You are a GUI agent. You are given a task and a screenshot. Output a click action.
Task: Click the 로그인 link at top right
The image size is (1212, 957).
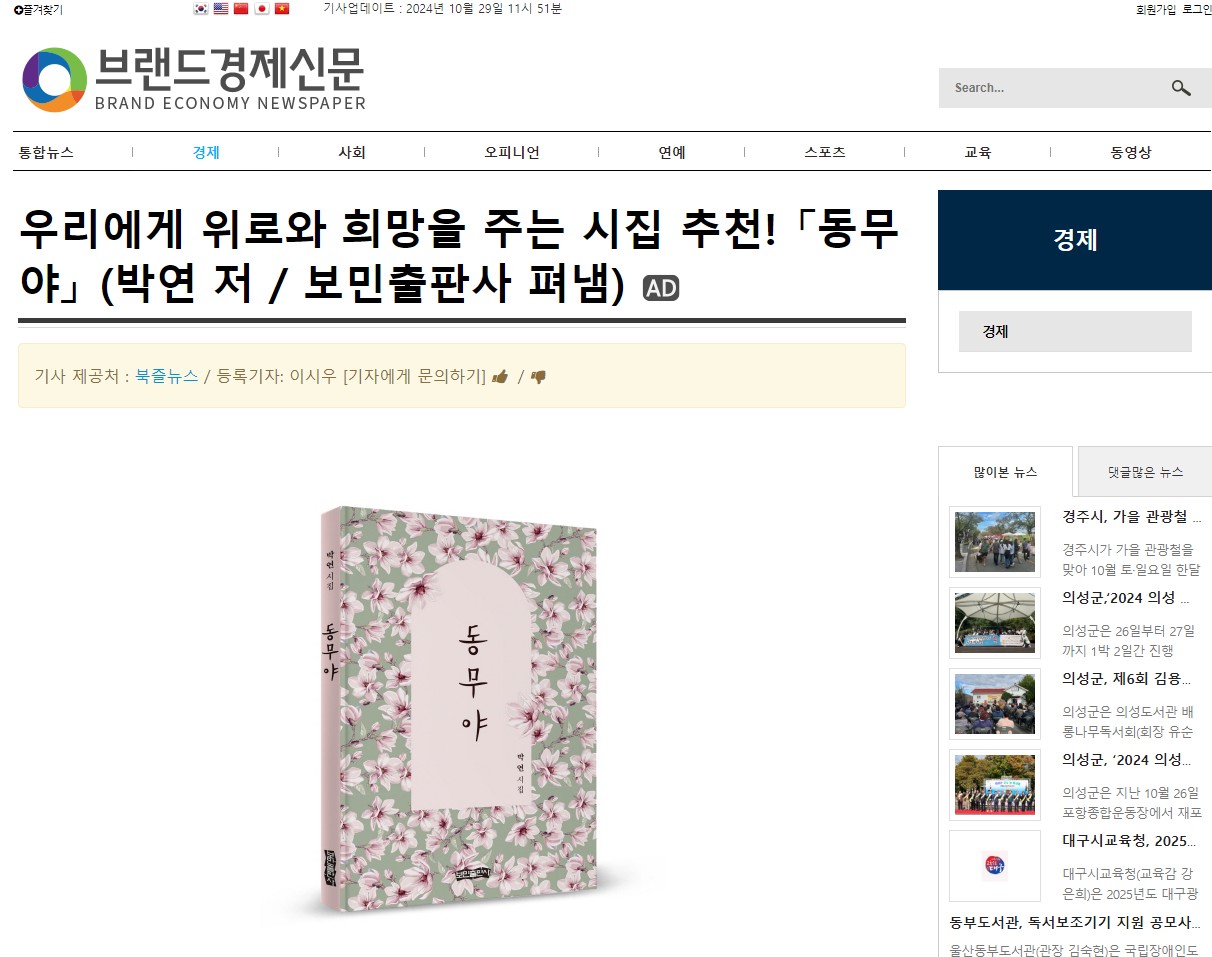coord(1197,9)
